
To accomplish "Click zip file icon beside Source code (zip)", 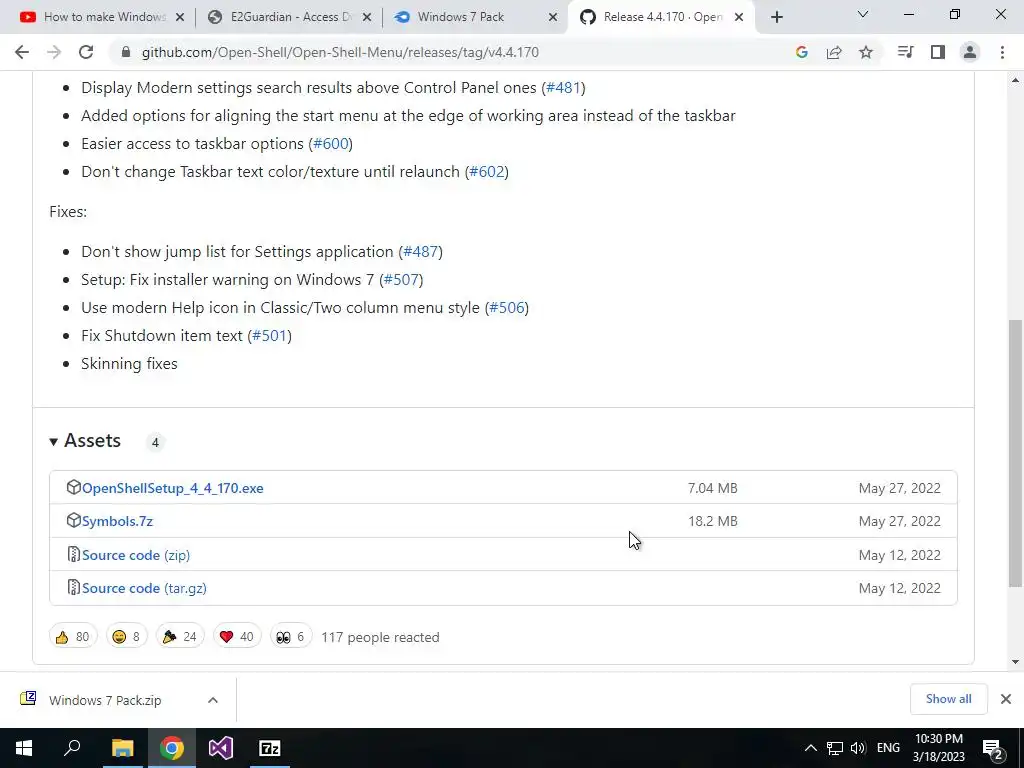I will click(x=74, y=554).
